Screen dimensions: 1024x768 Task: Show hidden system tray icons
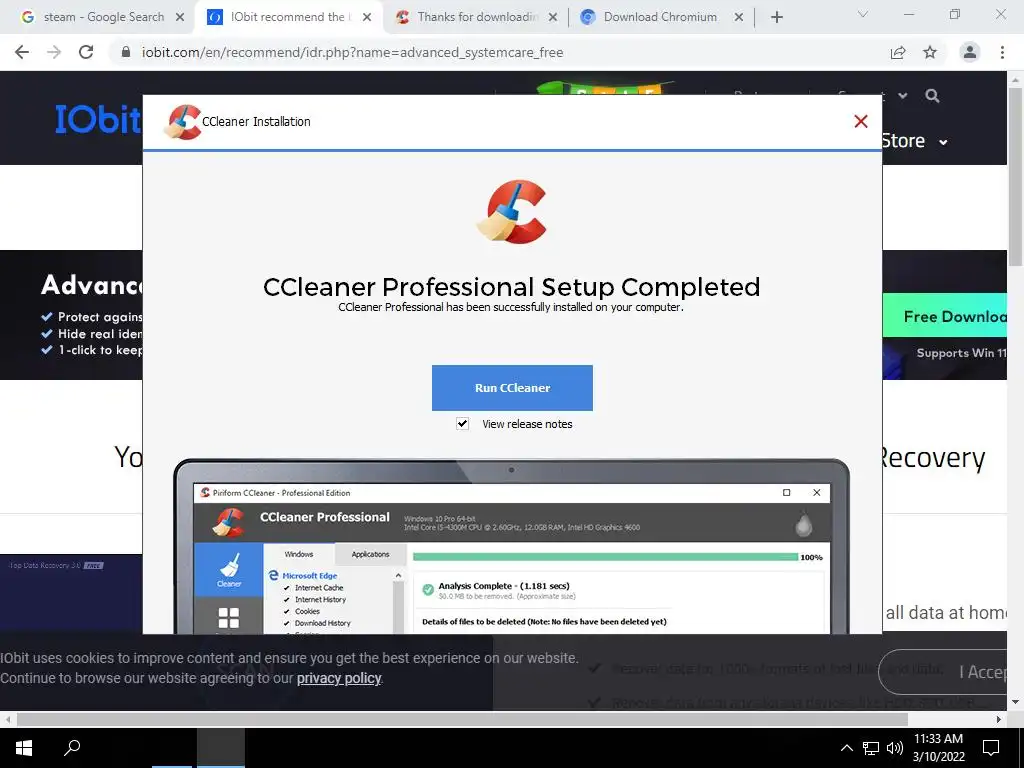click(846, 748)
